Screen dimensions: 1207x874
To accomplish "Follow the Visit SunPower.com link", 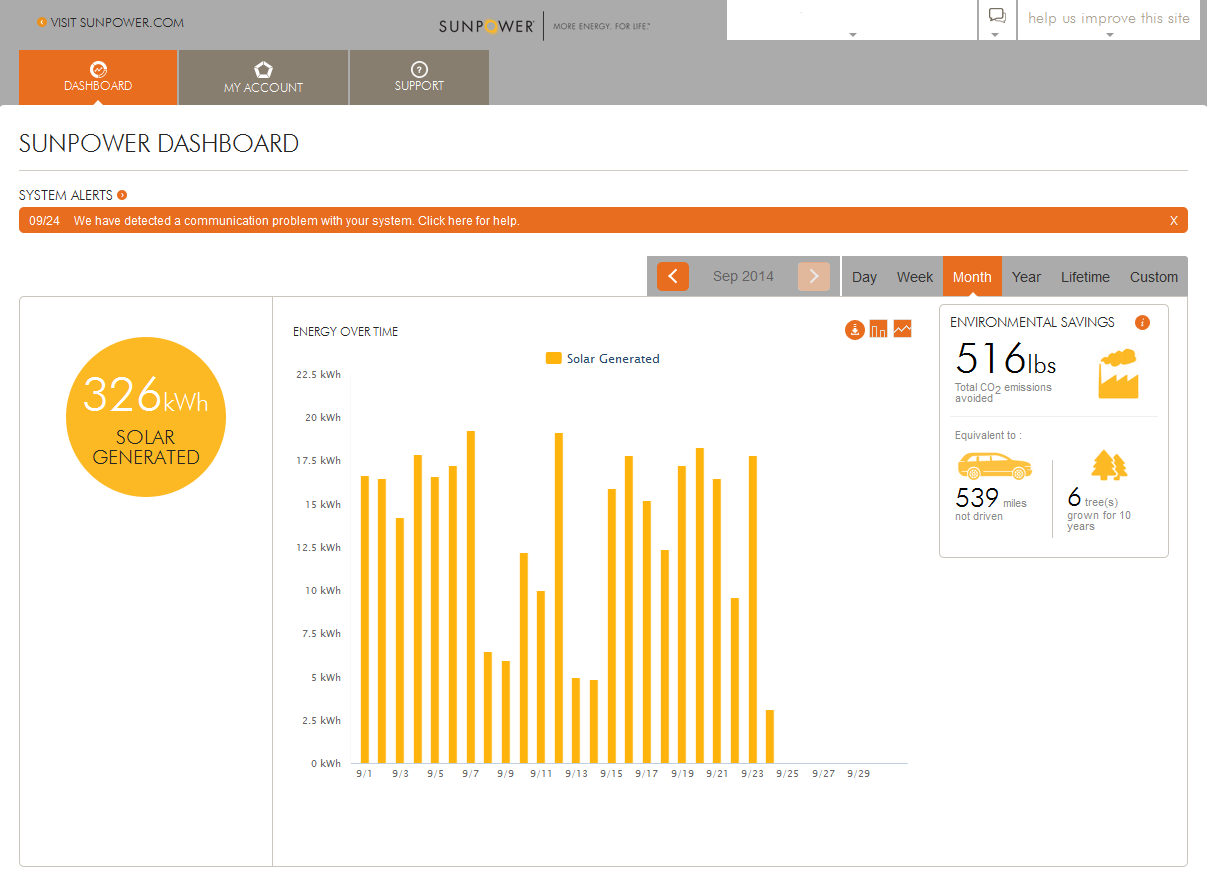I will pos(110,22).
